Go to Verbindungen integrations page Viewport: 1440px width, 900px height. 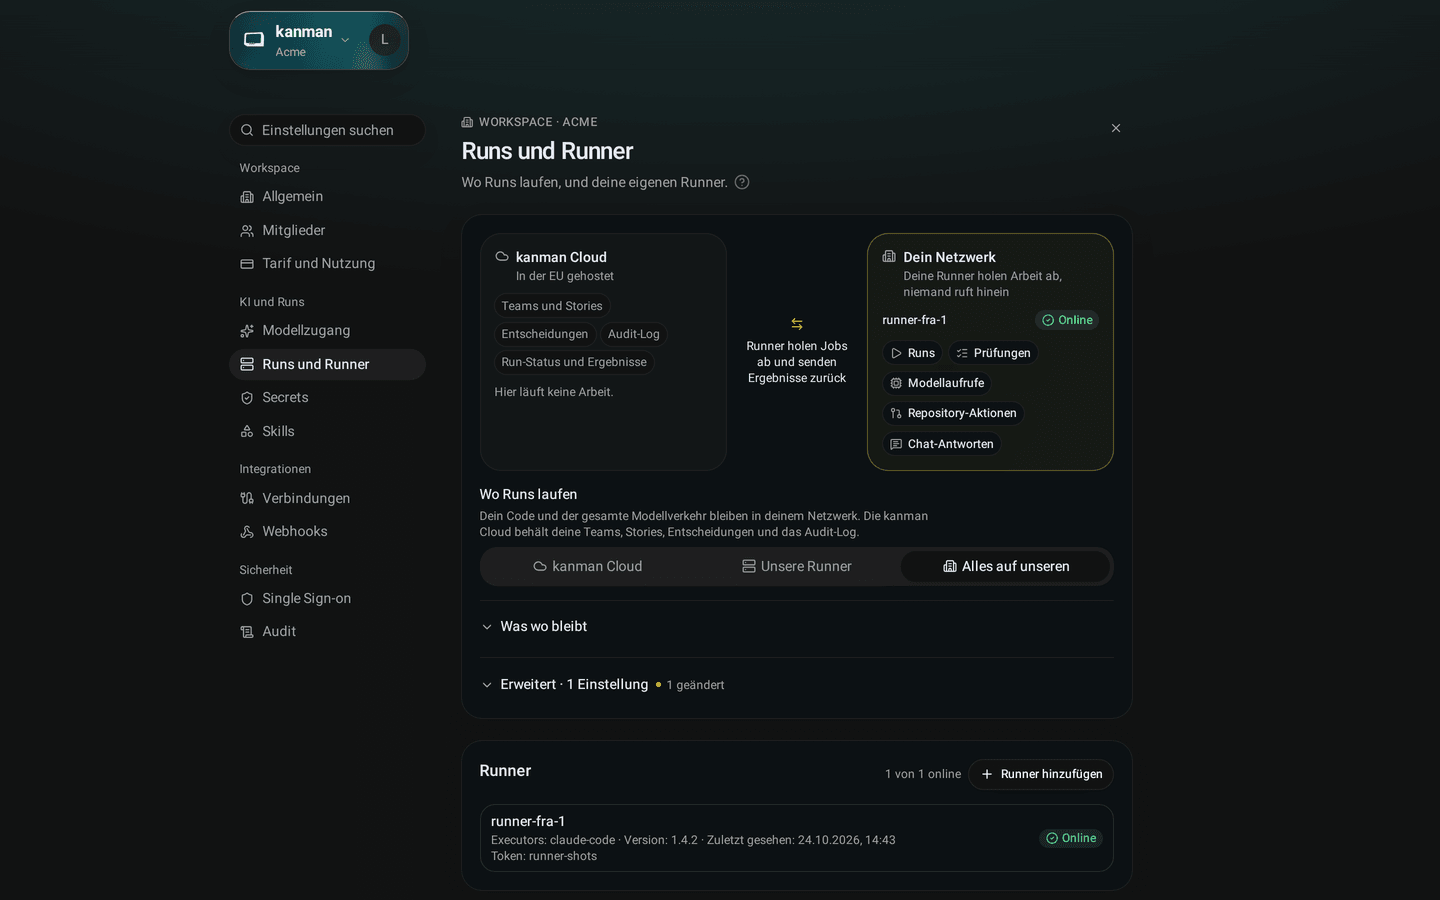point(327,498)
